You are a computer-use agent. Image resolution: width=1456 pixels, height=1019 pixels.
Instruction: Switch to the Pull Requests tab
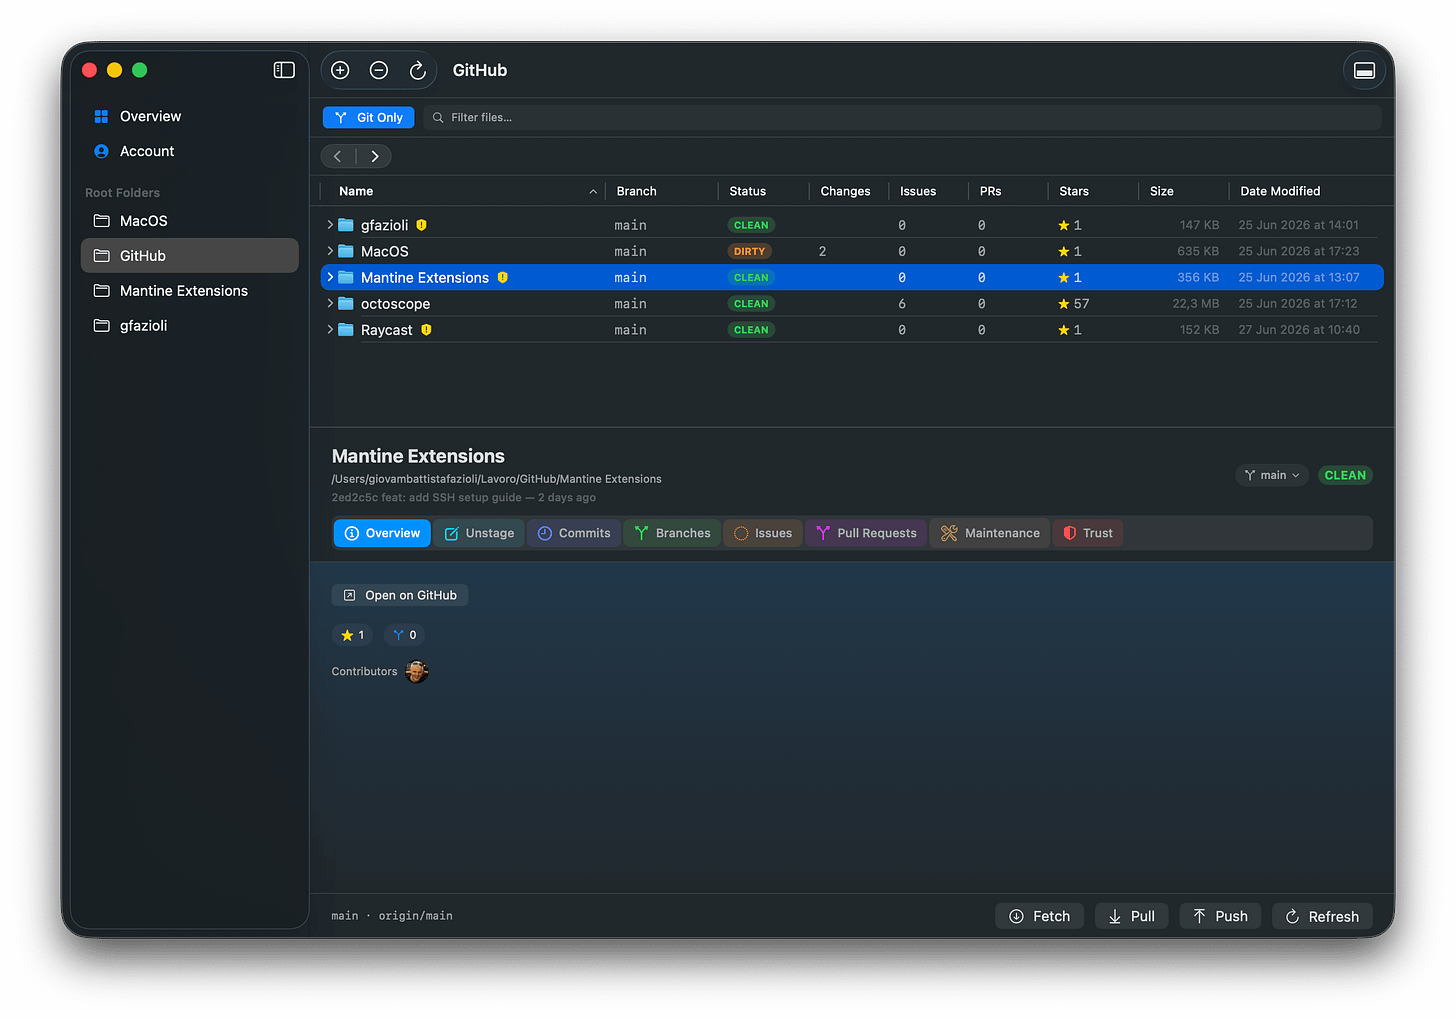coord(866,533)
